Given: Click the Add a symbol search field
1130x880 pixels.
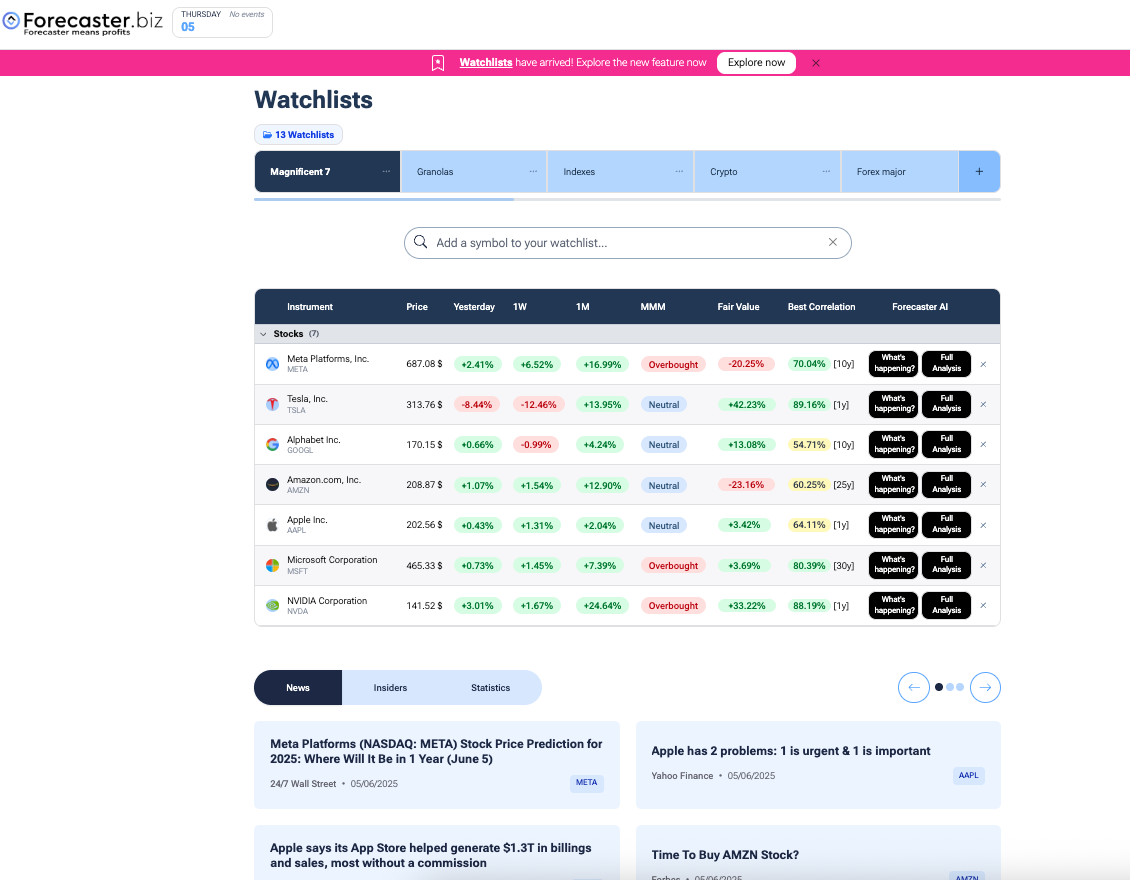Looking at the screenshot, I should [x=620, y=243].
